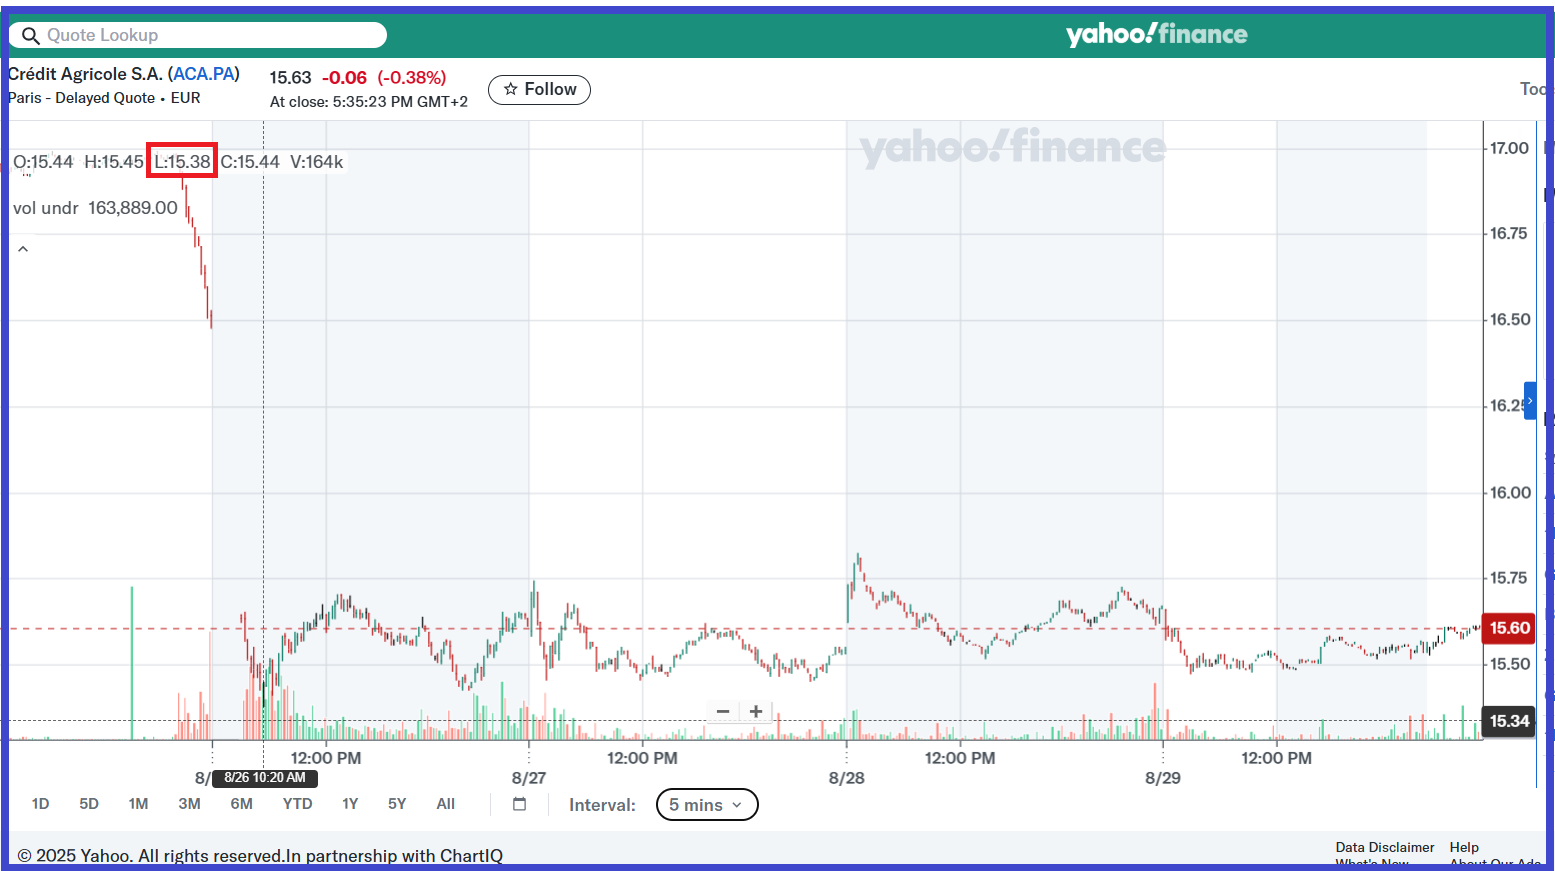Select the YTD range option
The width and height of the screenshot is (1555, 871).
pyautogui.click(x=297, y=804)
